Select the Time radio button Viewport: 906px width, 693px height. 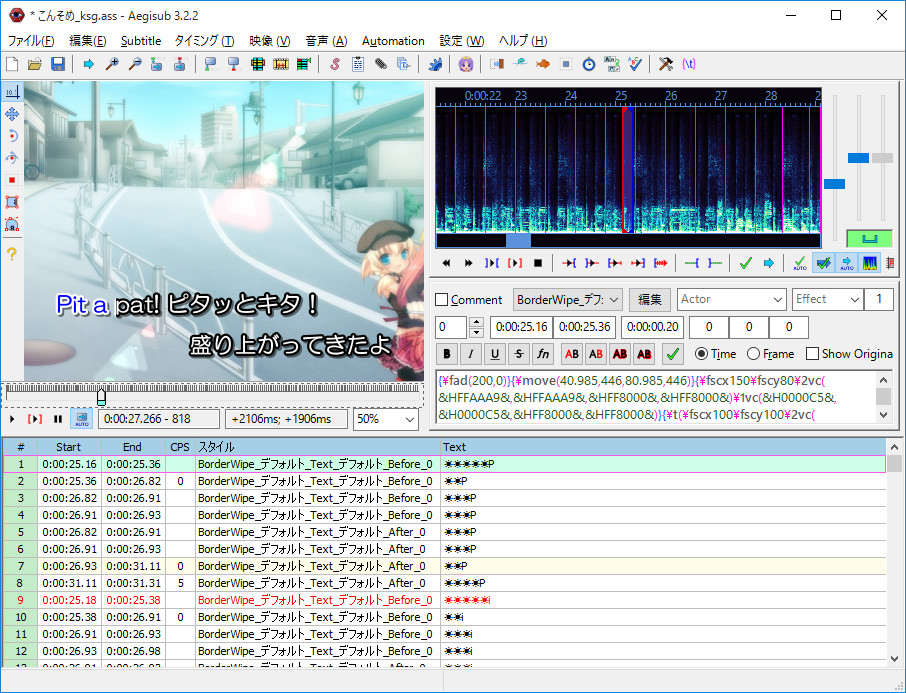pos(701,354)
